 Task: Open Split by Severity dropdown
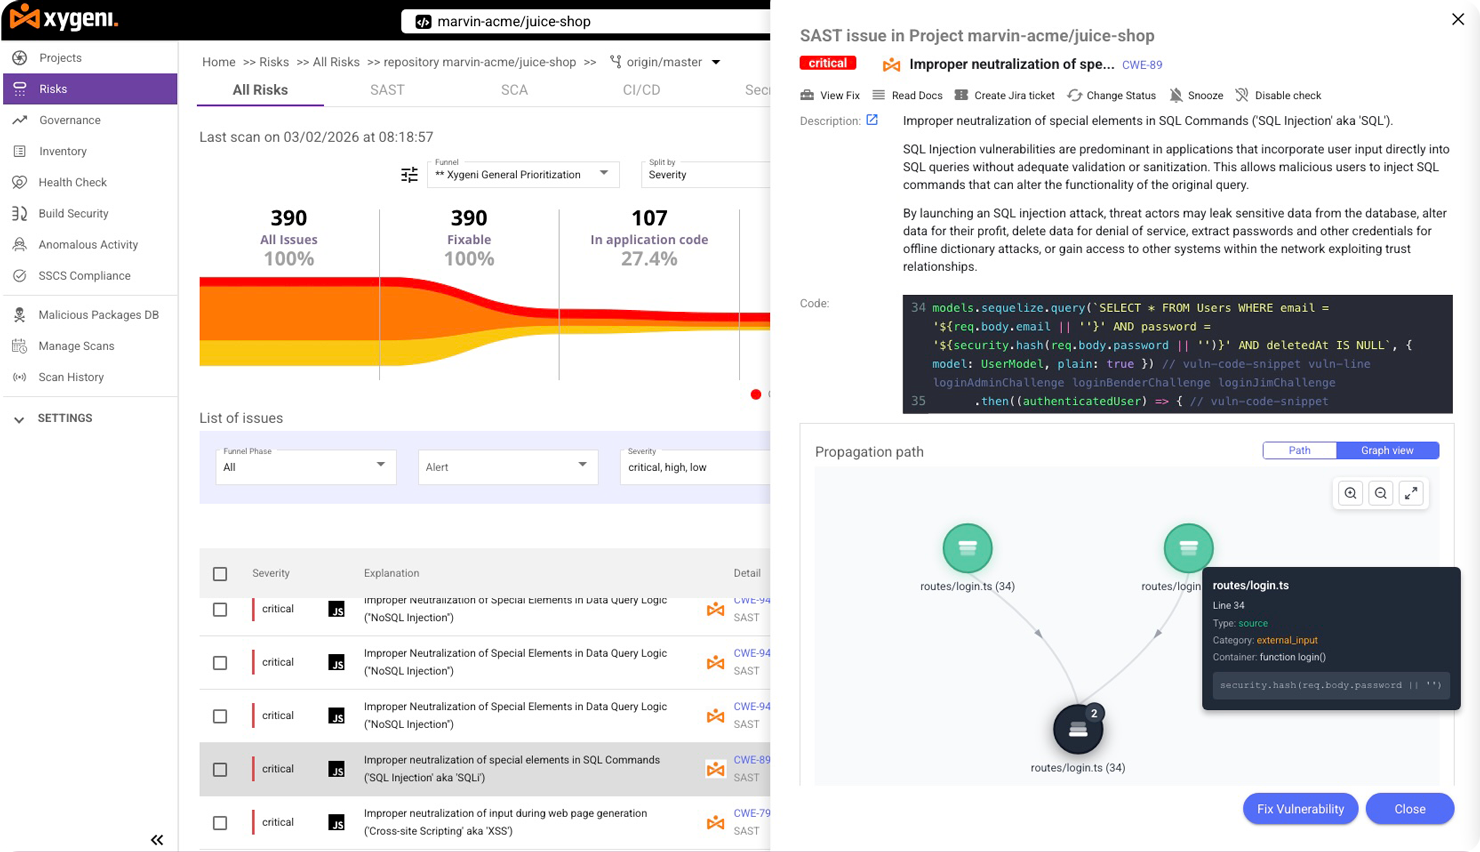point(706,174)
